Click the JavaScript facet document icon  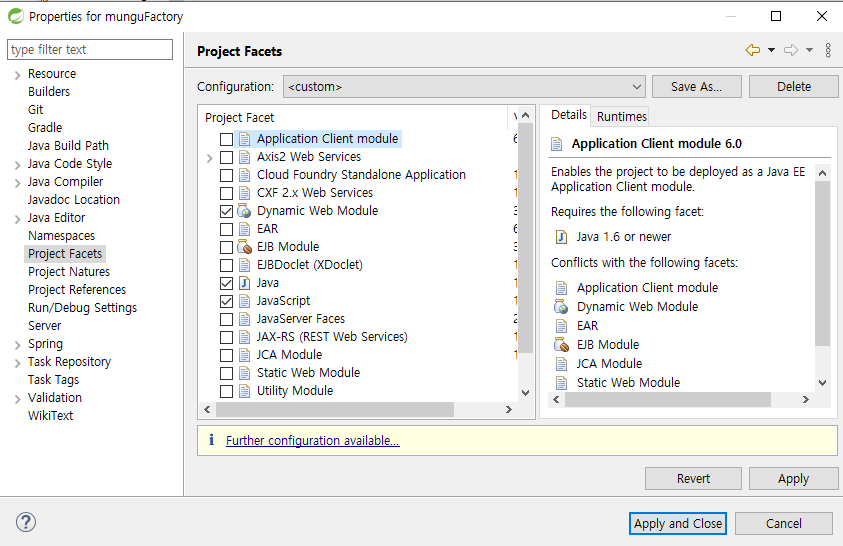pos(244,301)
